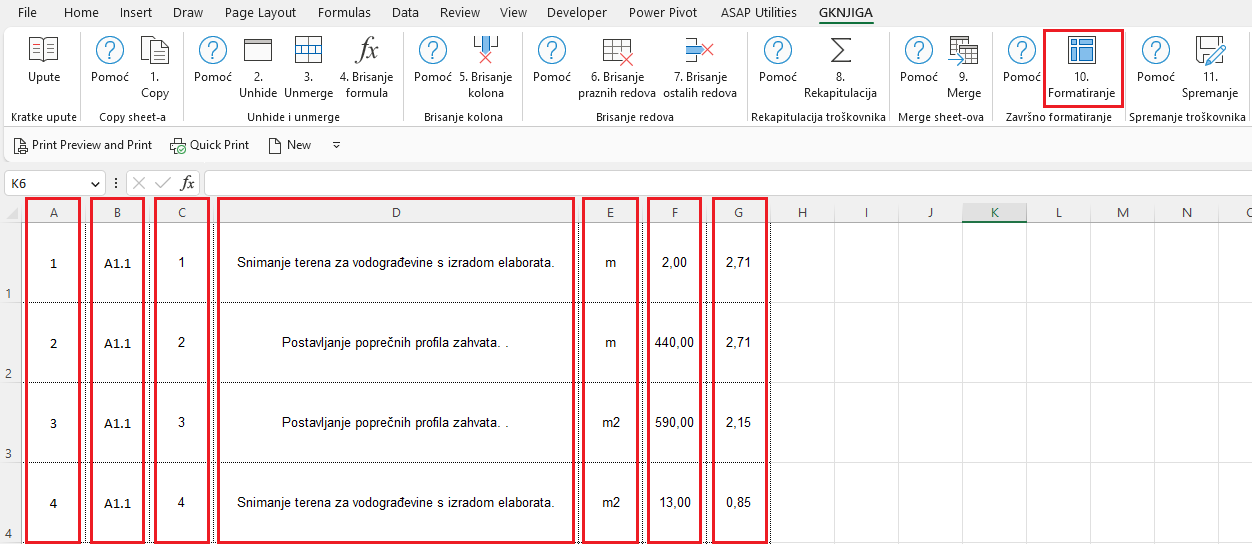Run the 2. Unhide command

[258, 51]
